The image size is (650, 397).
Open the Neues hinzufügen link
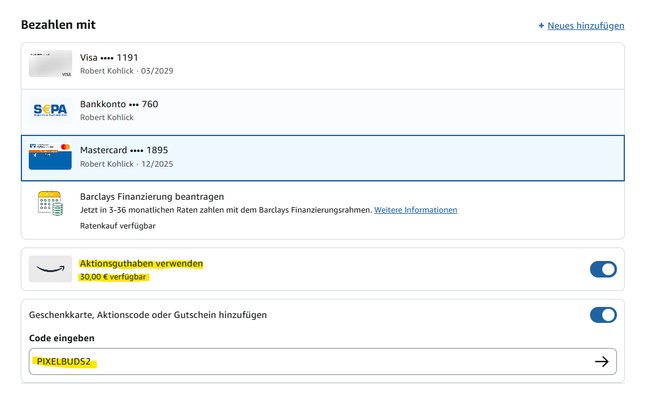click(586, 26)
